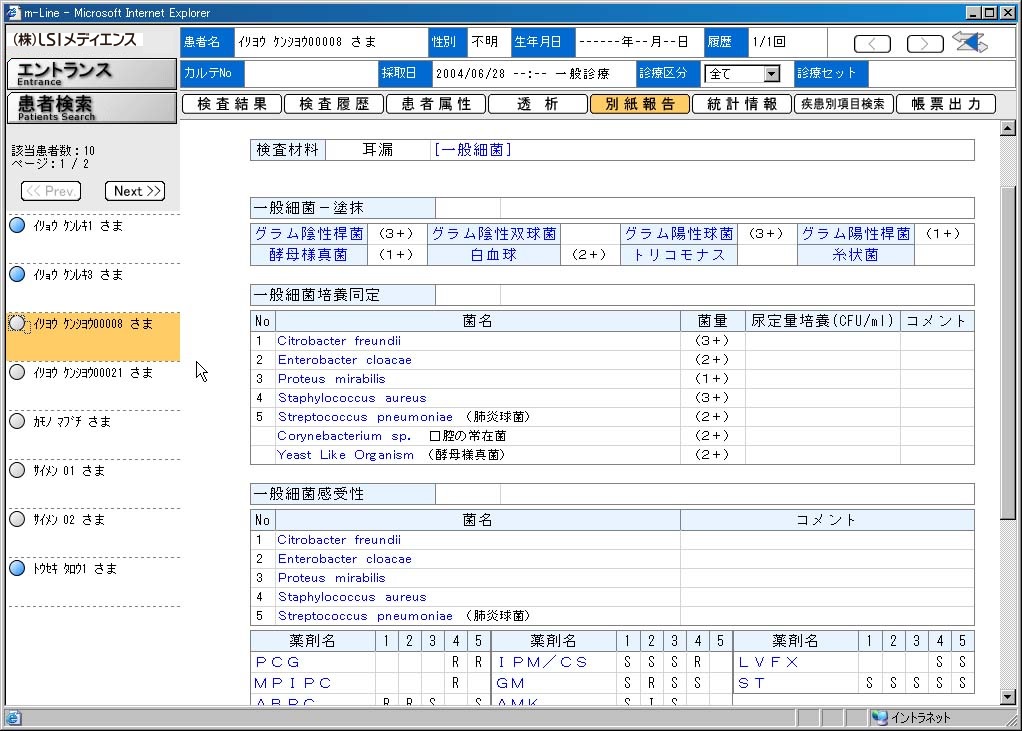Viewport: 1022px width, 731px height.
Task: Click the [一般細菌] link
Action: (473, 150)
